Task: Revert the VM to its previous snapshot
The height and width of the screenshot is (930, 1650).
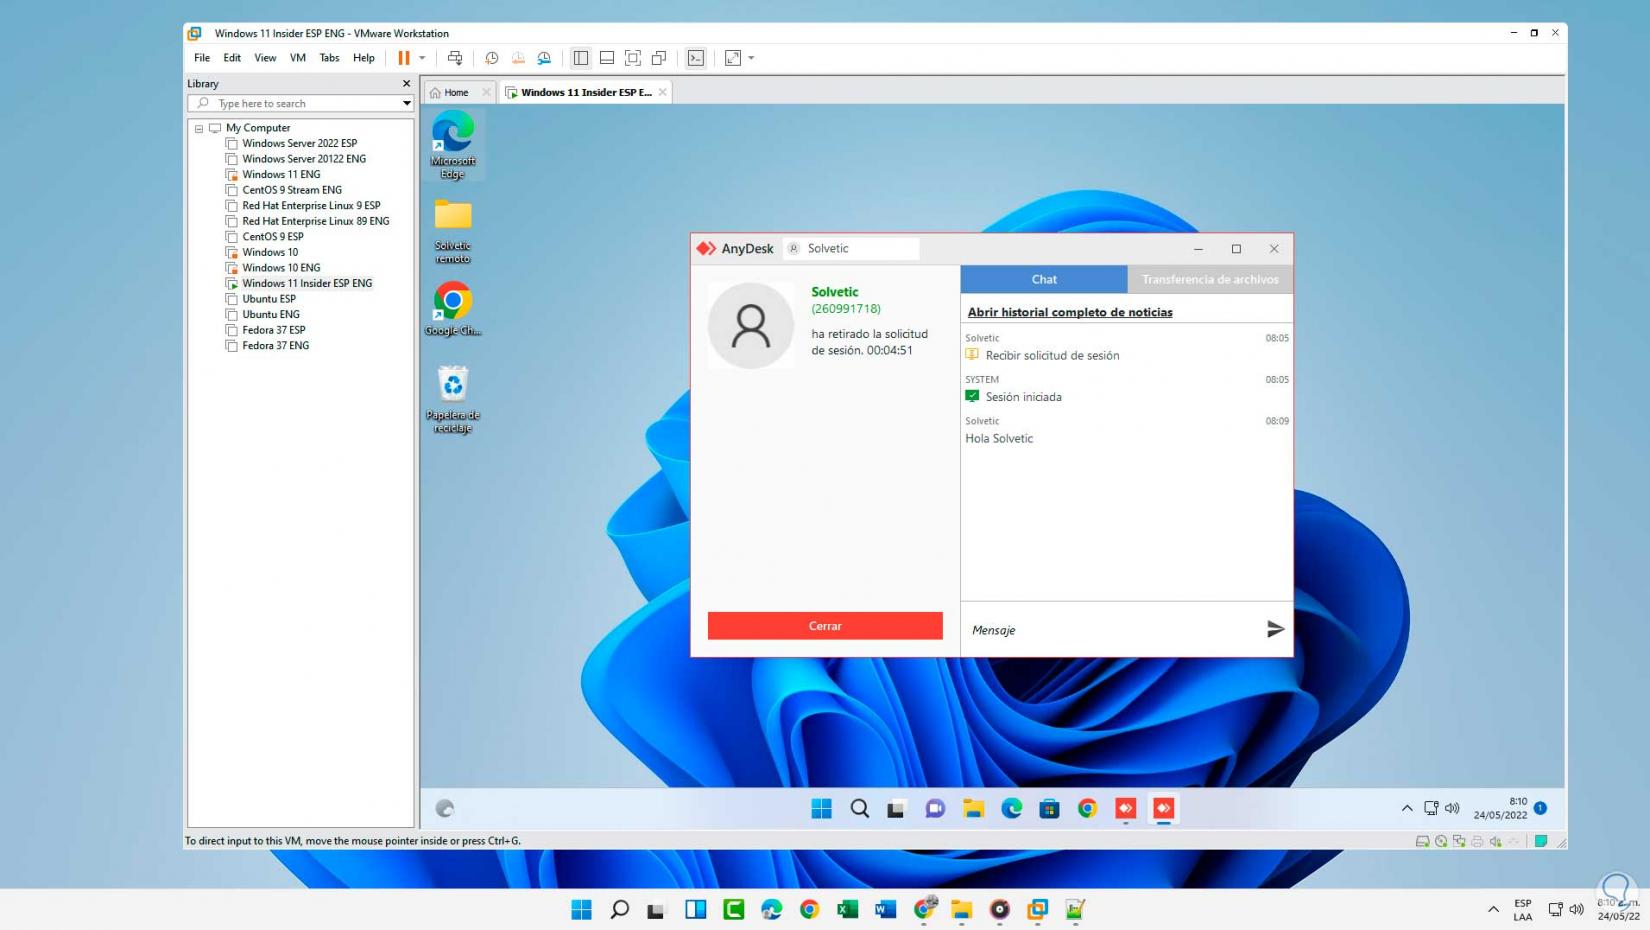Action: click(518, 58)
